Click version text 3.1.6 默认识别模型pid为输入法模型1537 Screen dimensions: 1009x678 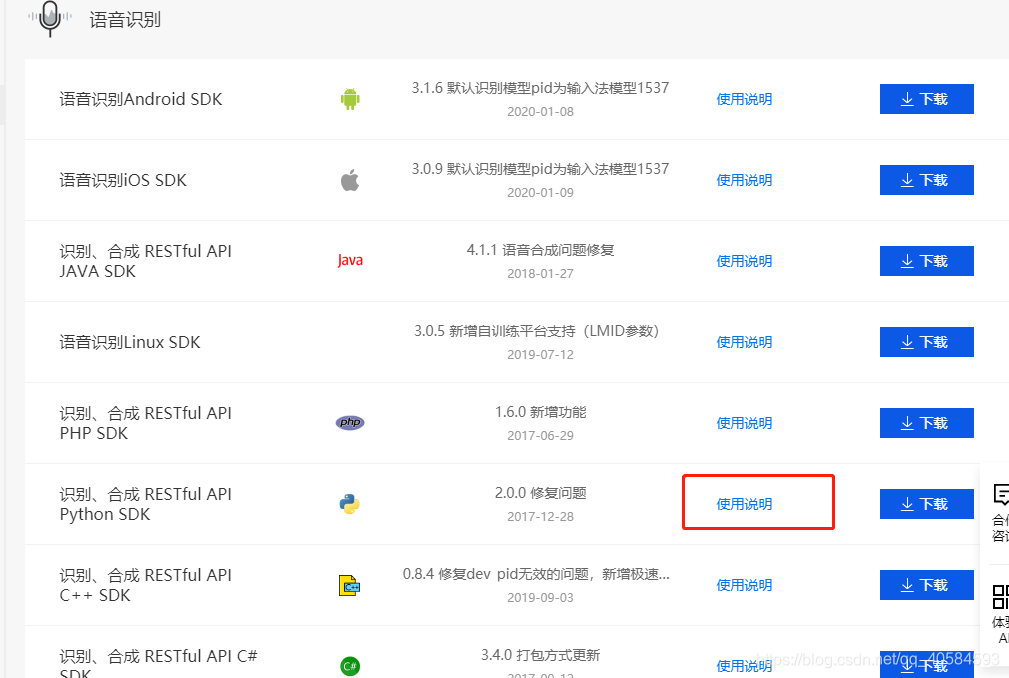[541, 88]
